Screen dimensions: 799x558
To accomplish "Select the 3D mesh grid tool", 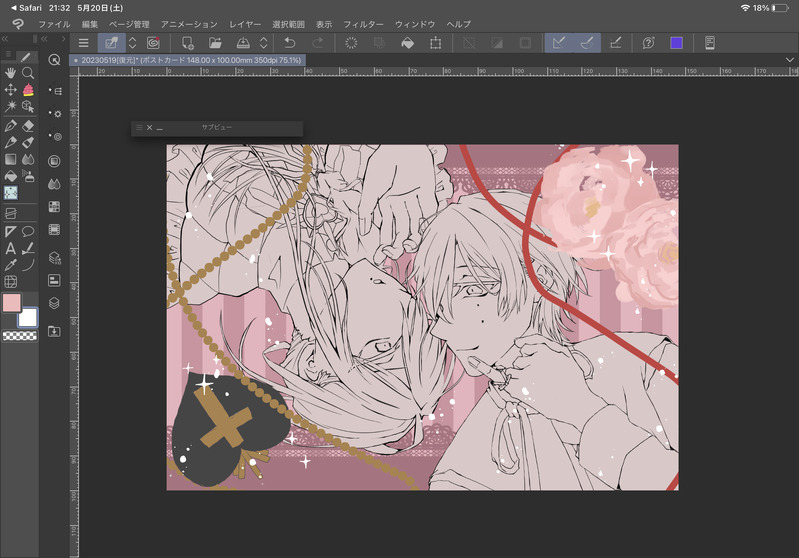I will 10,281.
